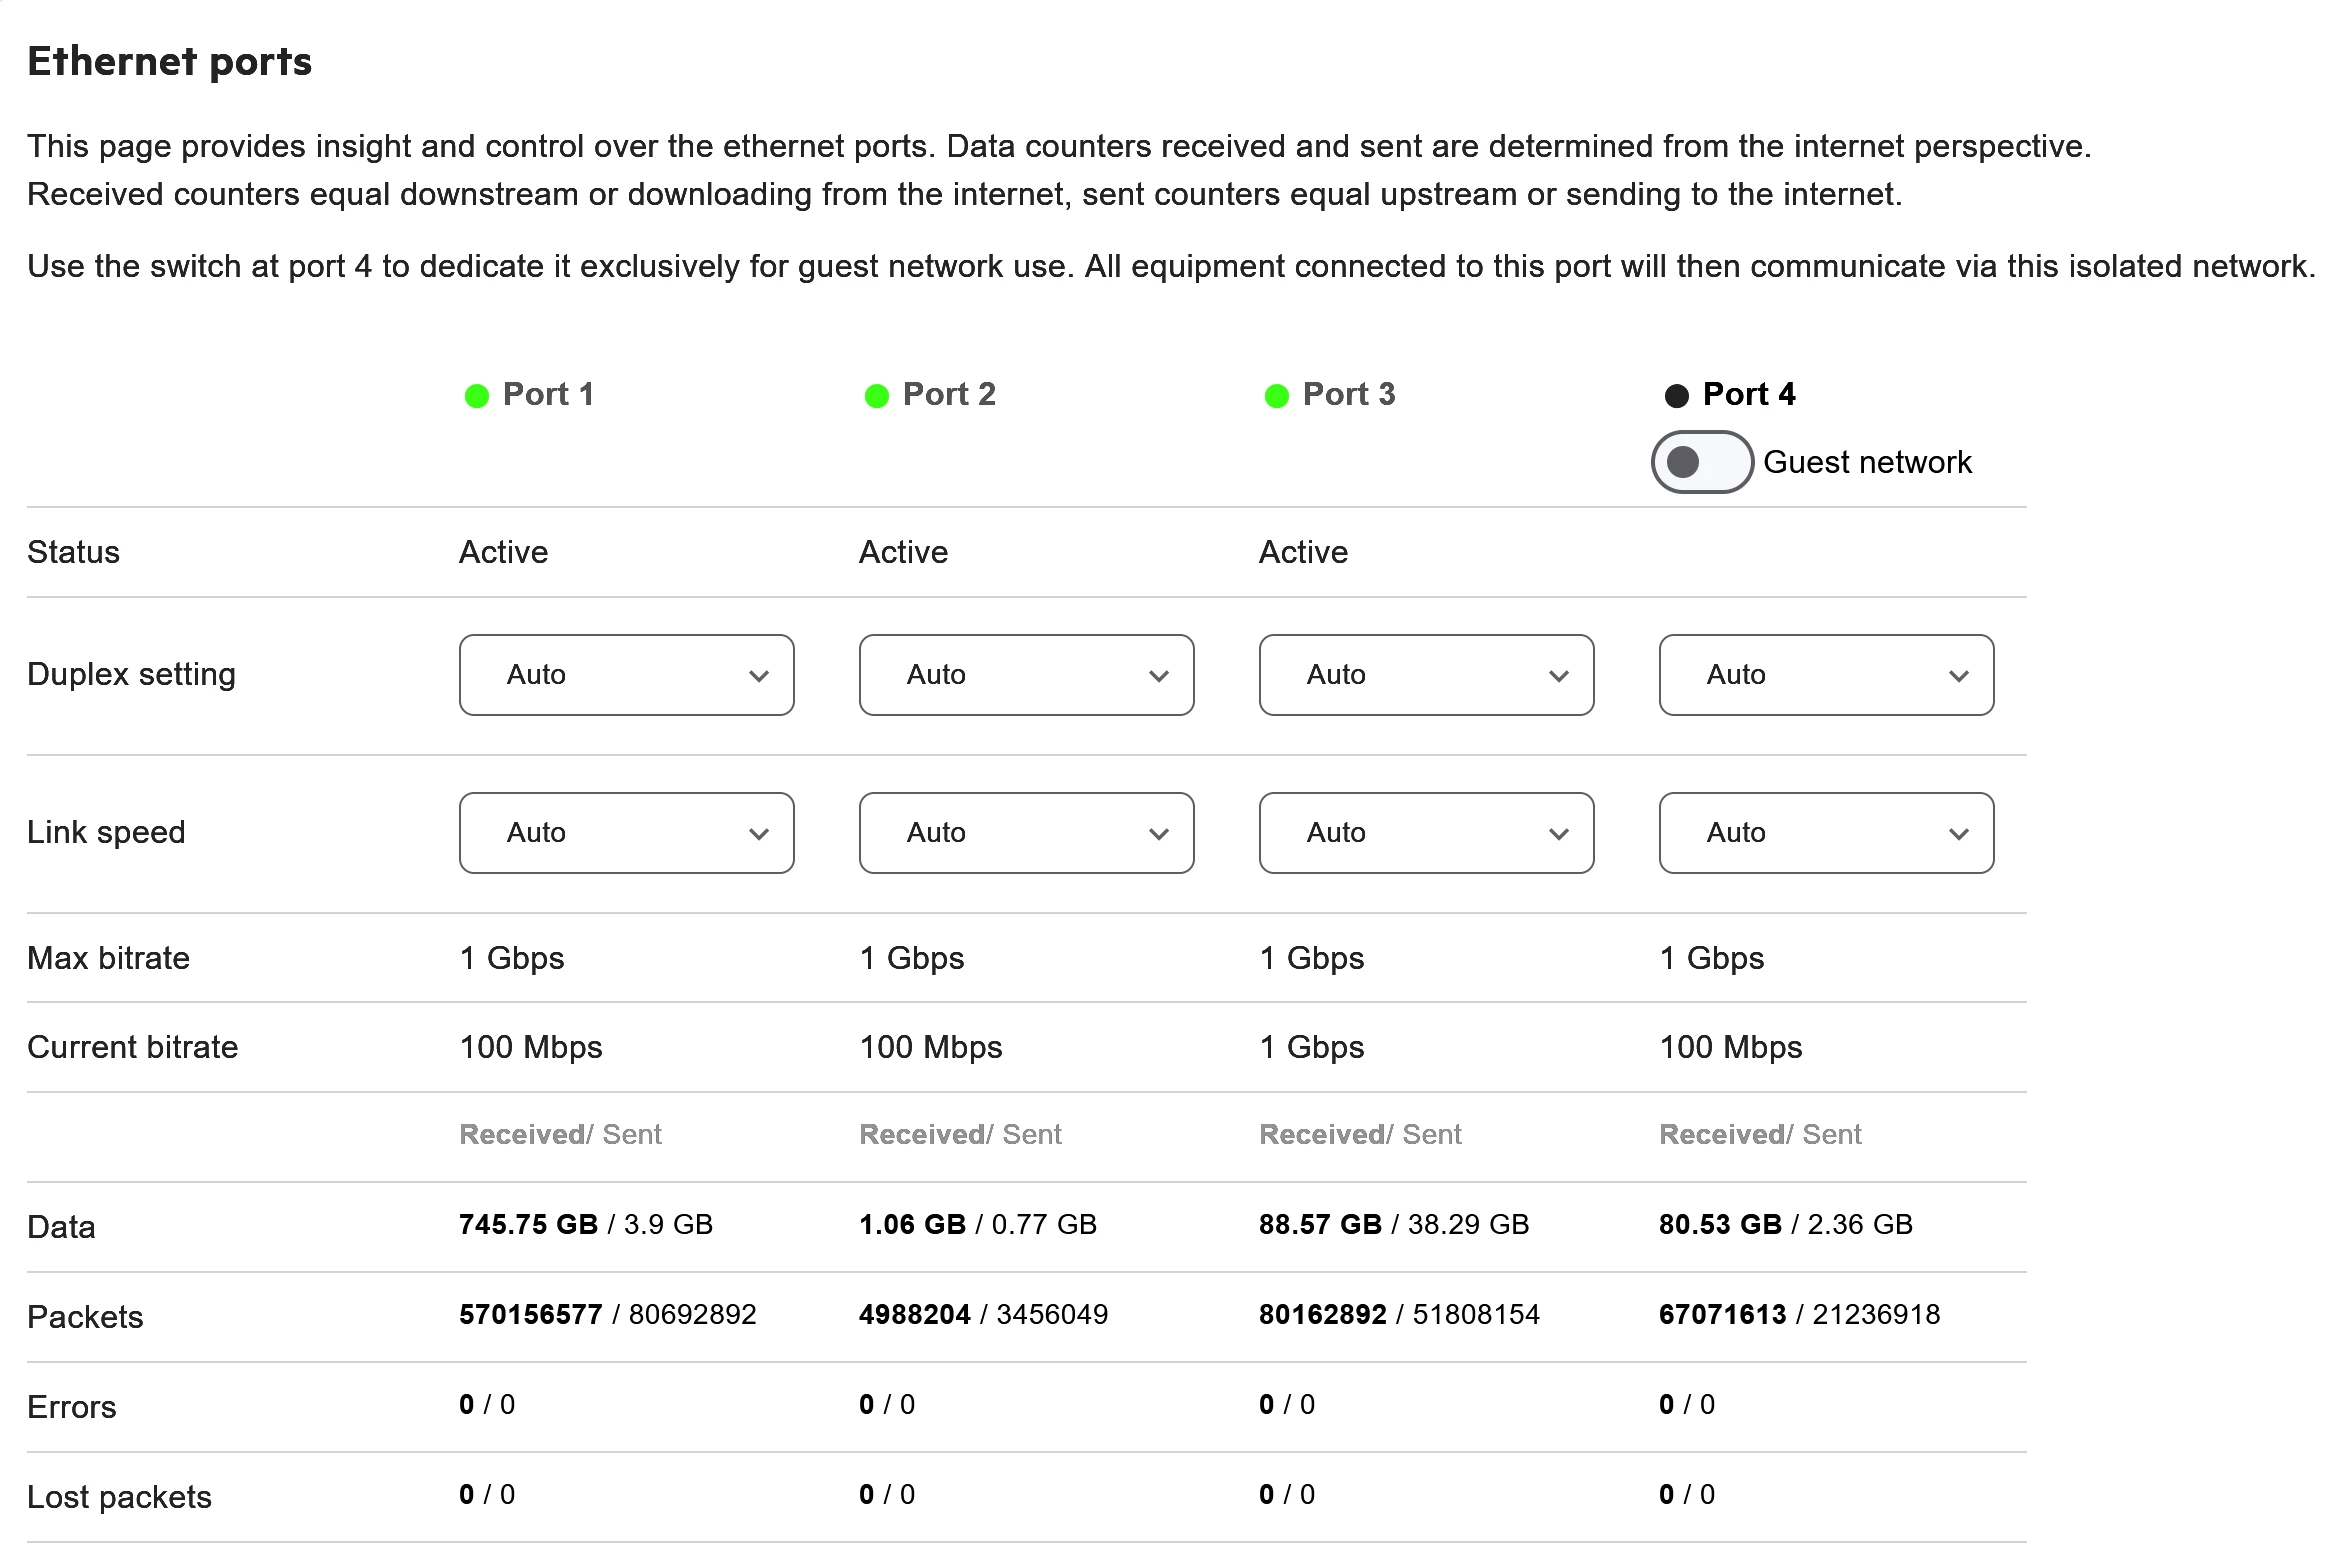Image resolution: width=2345 pixels, height=1557 pixels.
Task: Click the black status dot for Port 4
Action: (1677, 396)
